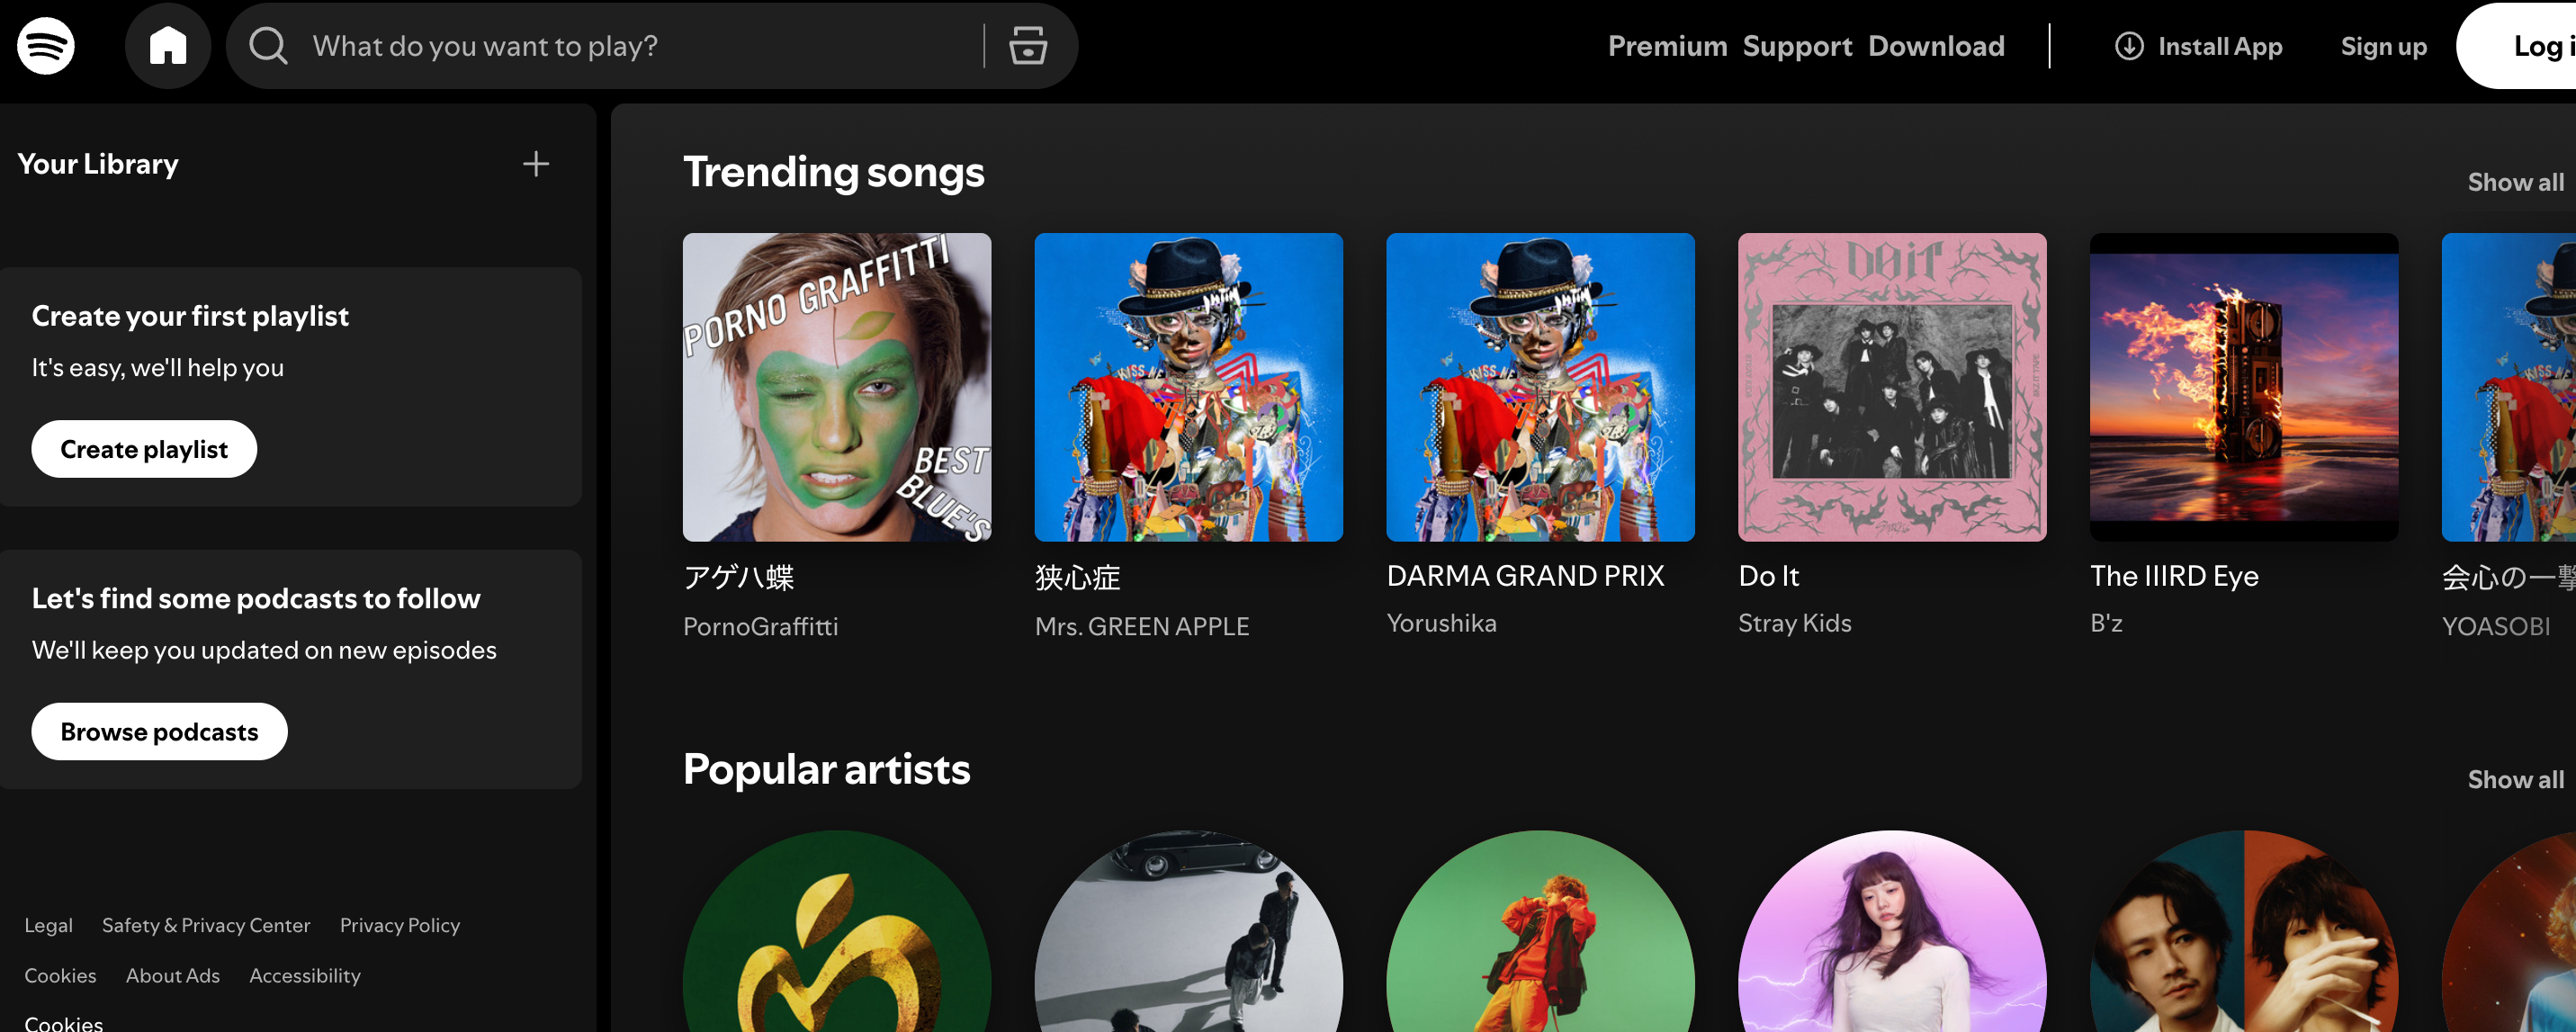Open the Browse icon in search bar
Image resolution: width=2576 pixels, height=1032 pixels.
(1027, 46)
